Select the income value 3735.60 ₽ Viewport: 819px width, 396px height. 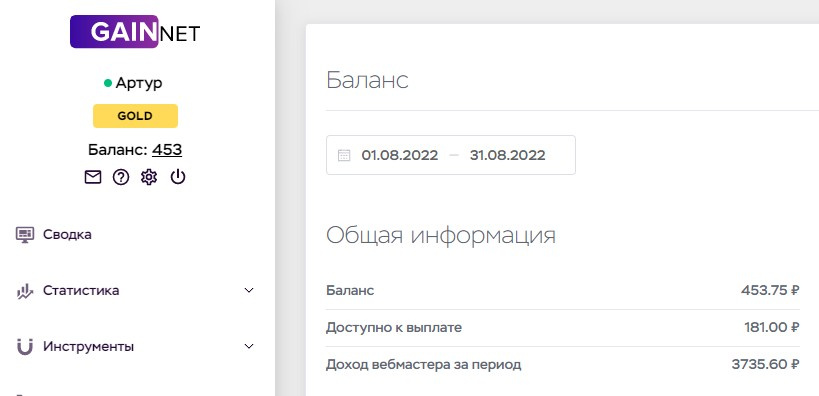766,365
